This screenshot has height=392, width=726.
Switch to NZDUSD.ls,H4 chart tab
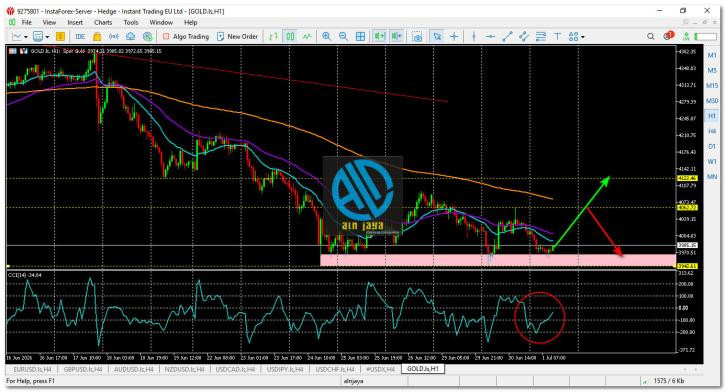185,369
